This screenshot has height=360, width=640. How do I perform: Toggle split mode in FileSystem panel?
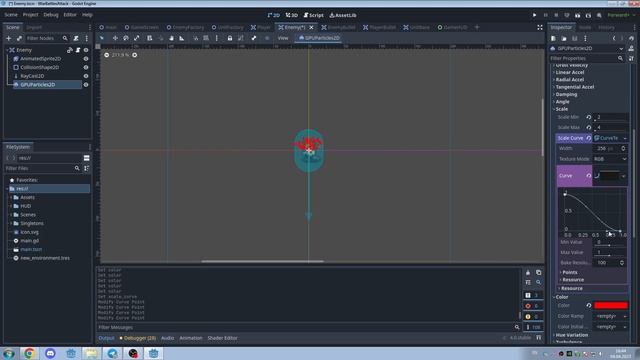click(x=87, y=158)
